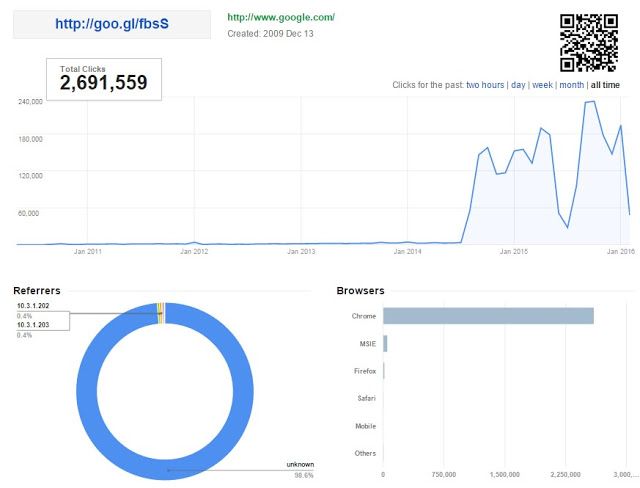This screenshot has height=488, width=640.
Task: Click the QR code image
Action: [x=590, y=42]
